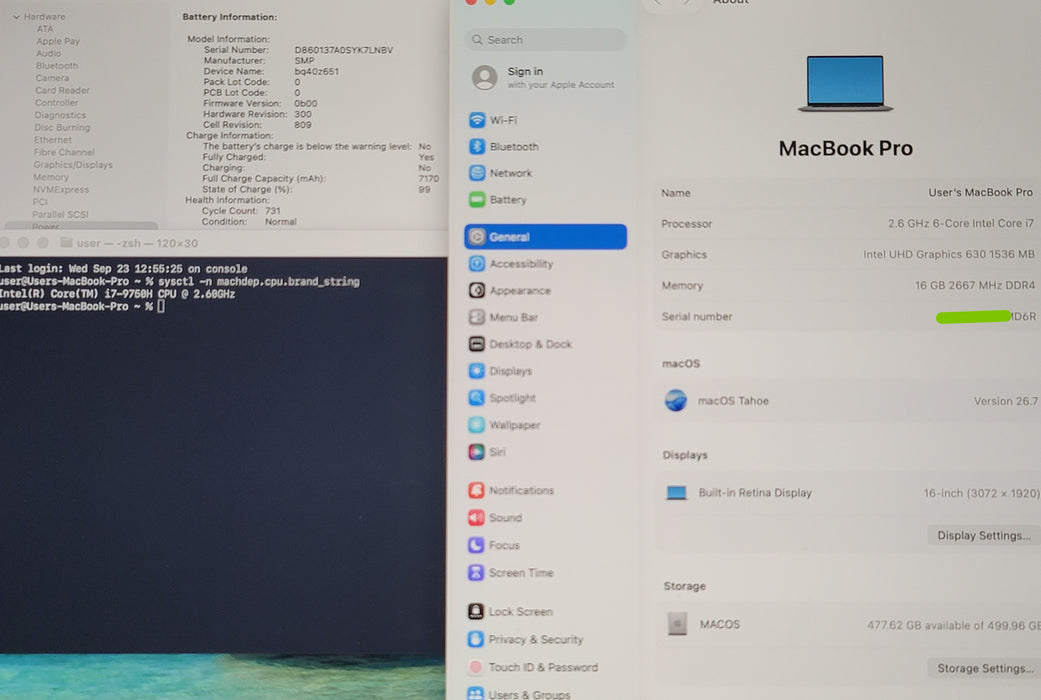The image size is (1041, 700).
Task: Click Cycle Count value 731
Action: tap(273, 211)
